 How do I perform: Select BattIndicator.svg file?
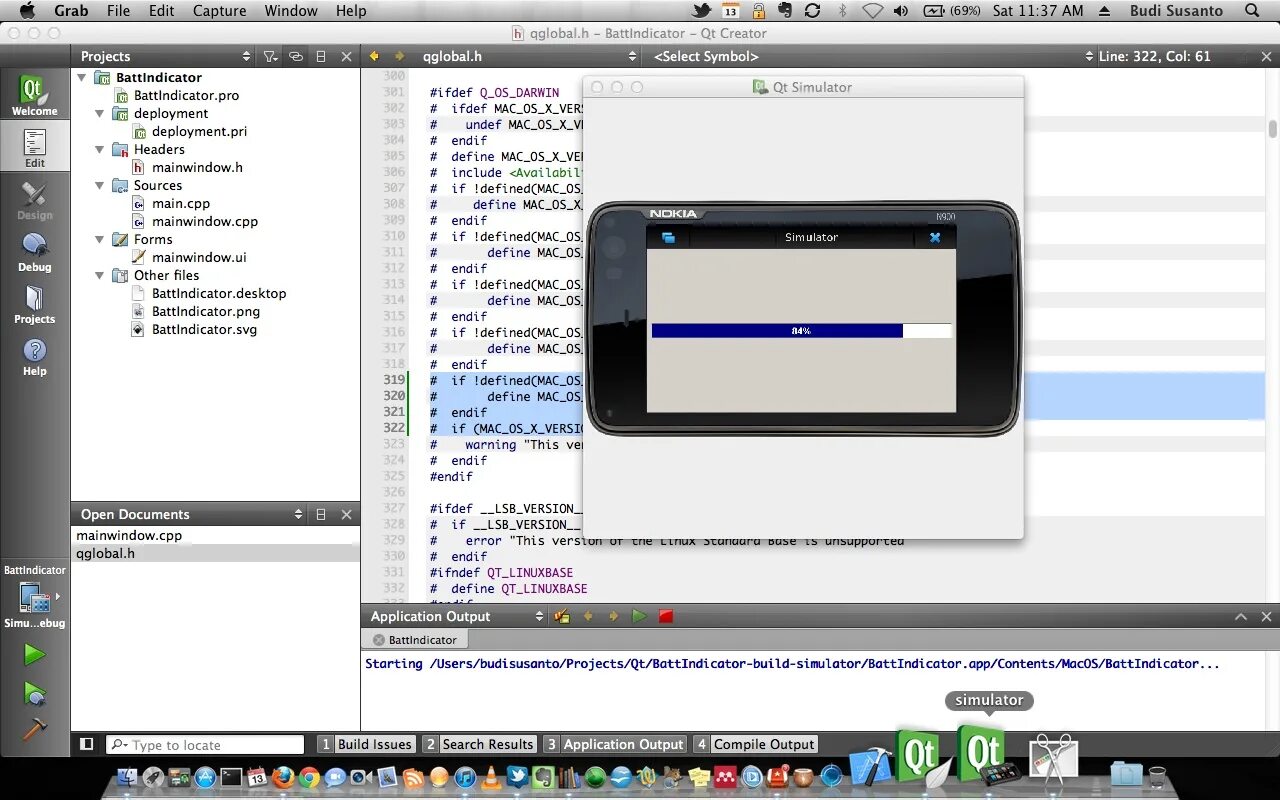204,329
